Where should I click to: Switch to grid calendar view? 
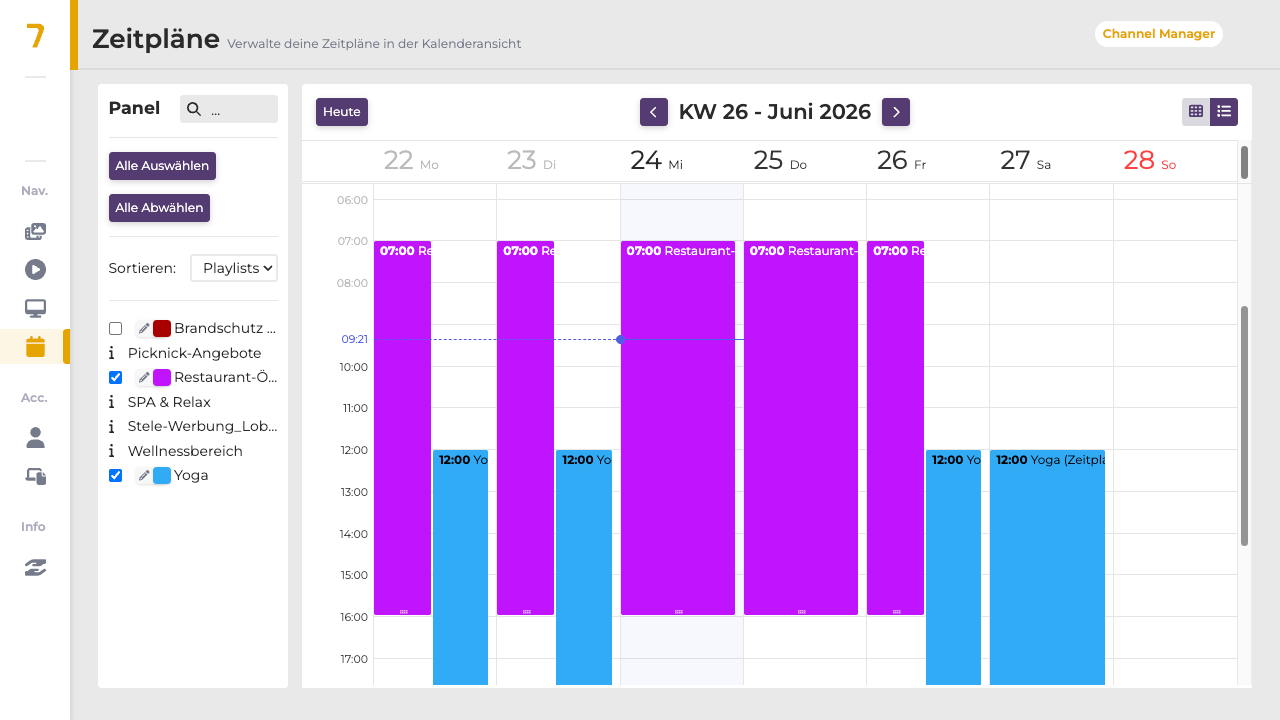[1196, 112]
